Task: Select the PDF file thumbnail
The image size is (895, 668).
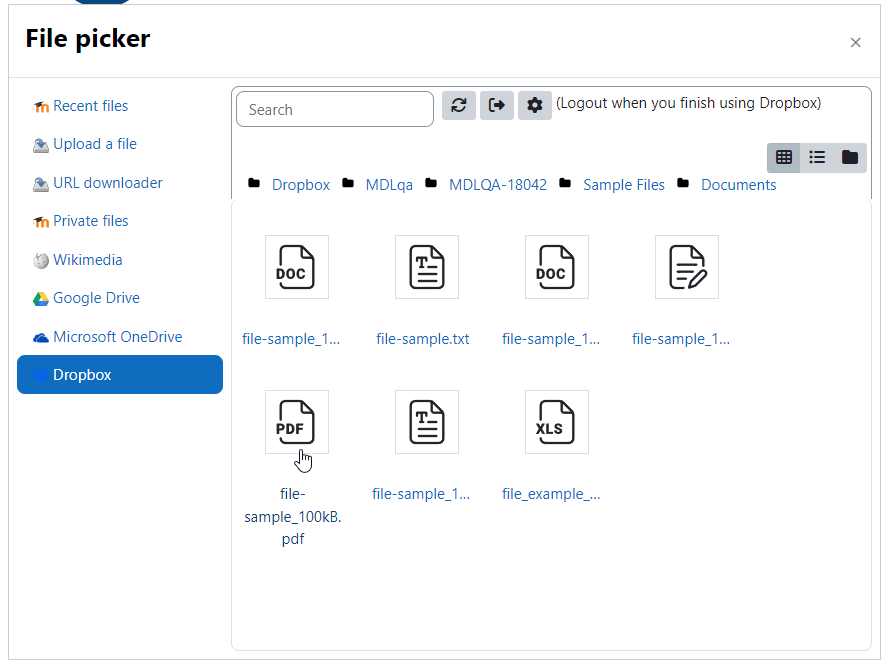Action: coord(297,422)
